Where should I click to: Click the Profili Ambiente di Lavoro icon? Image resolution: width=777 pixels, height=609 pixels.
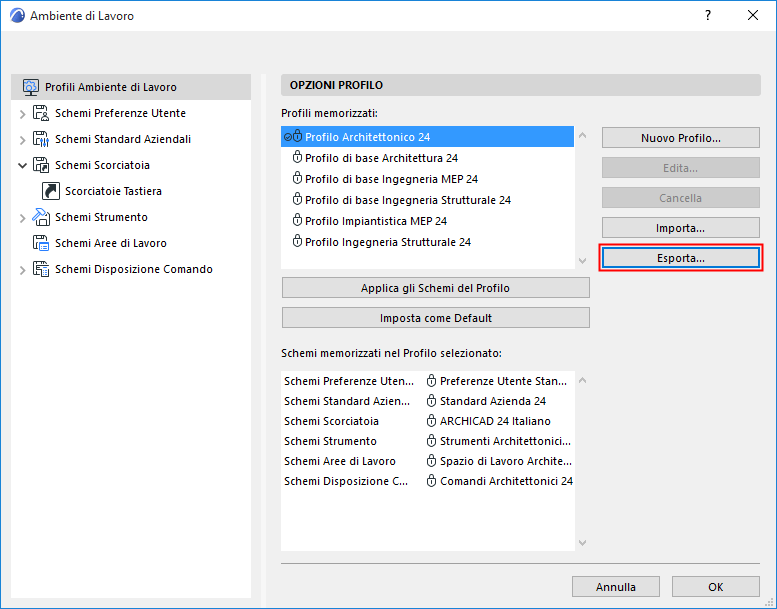30,87
